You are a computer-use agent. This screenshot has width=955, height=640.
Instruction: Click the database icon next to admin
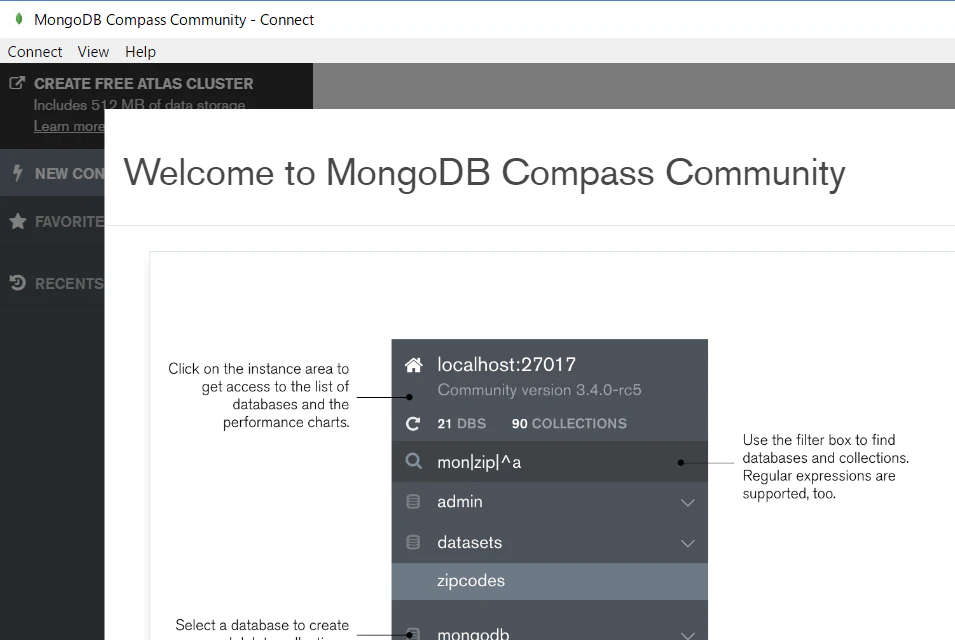413,502
